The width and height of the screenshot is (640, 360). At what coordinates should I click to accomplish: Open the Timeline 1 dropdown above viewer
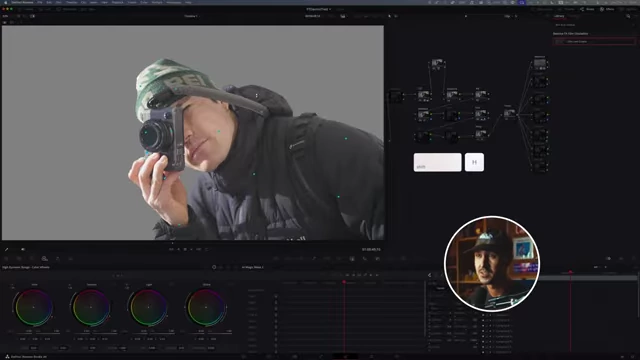click(191, 16)
